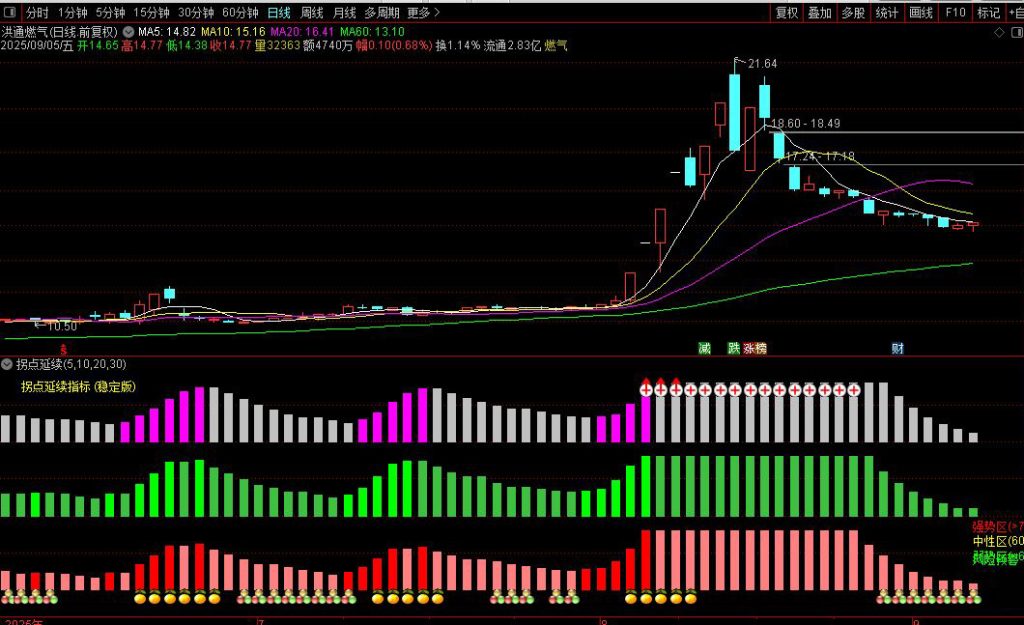
Task: Open the MA indicator dropdown arrow
Action: (127, 32)
